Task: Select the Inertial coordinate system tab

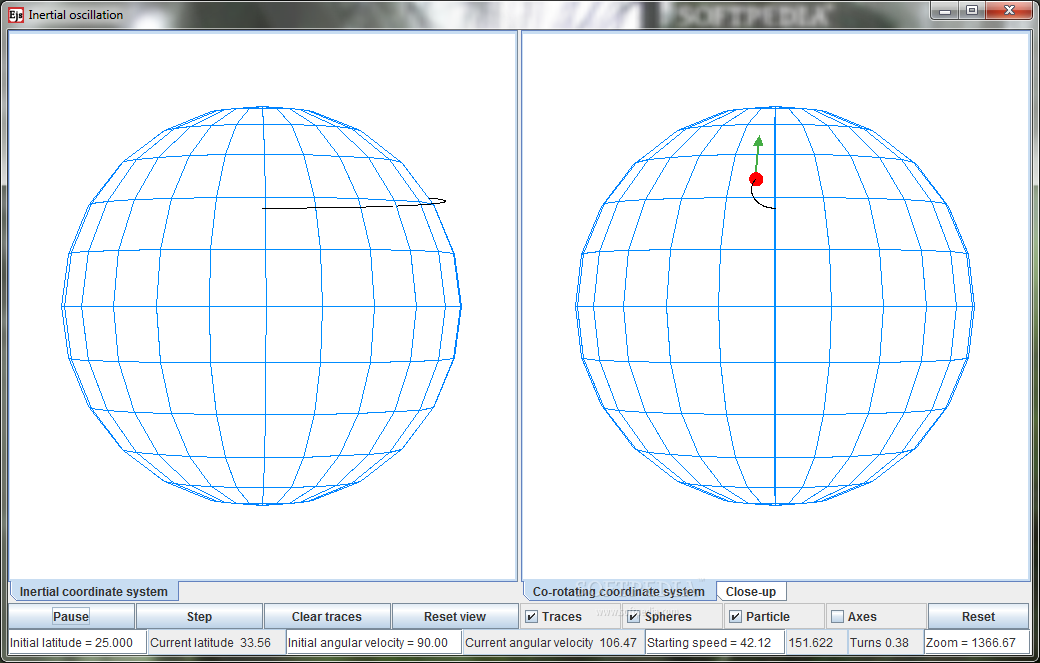Action: 94,591
